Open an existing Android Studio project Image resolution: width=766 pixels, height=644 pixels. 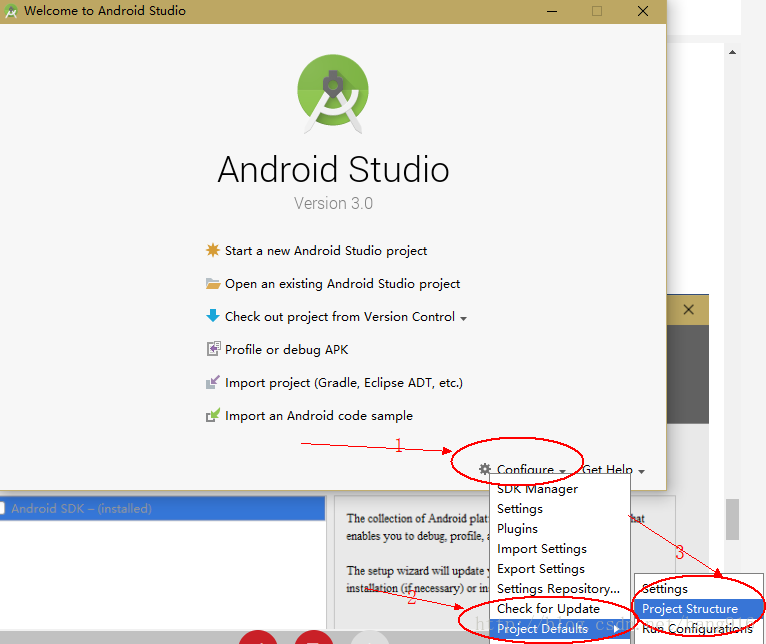pyautogui.click(x=342, y=284)
